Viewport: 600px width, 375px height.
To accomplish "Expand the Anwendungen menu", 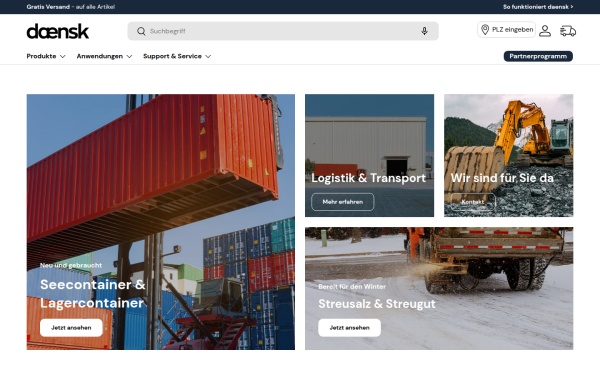I will [x=104, y=56].
